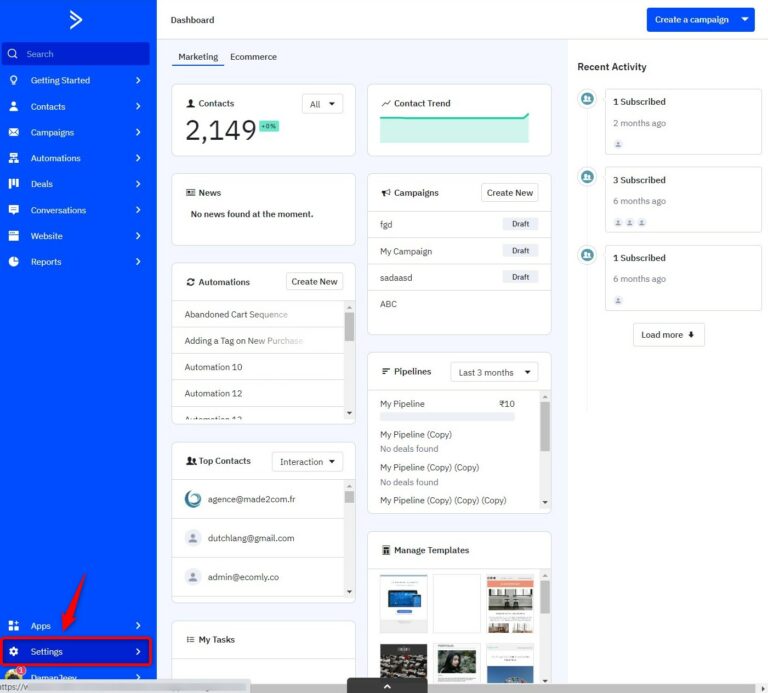Click the Website browser icon
Image resolution: width=768 pixels, height=693 pixels.
click(14, 236)
